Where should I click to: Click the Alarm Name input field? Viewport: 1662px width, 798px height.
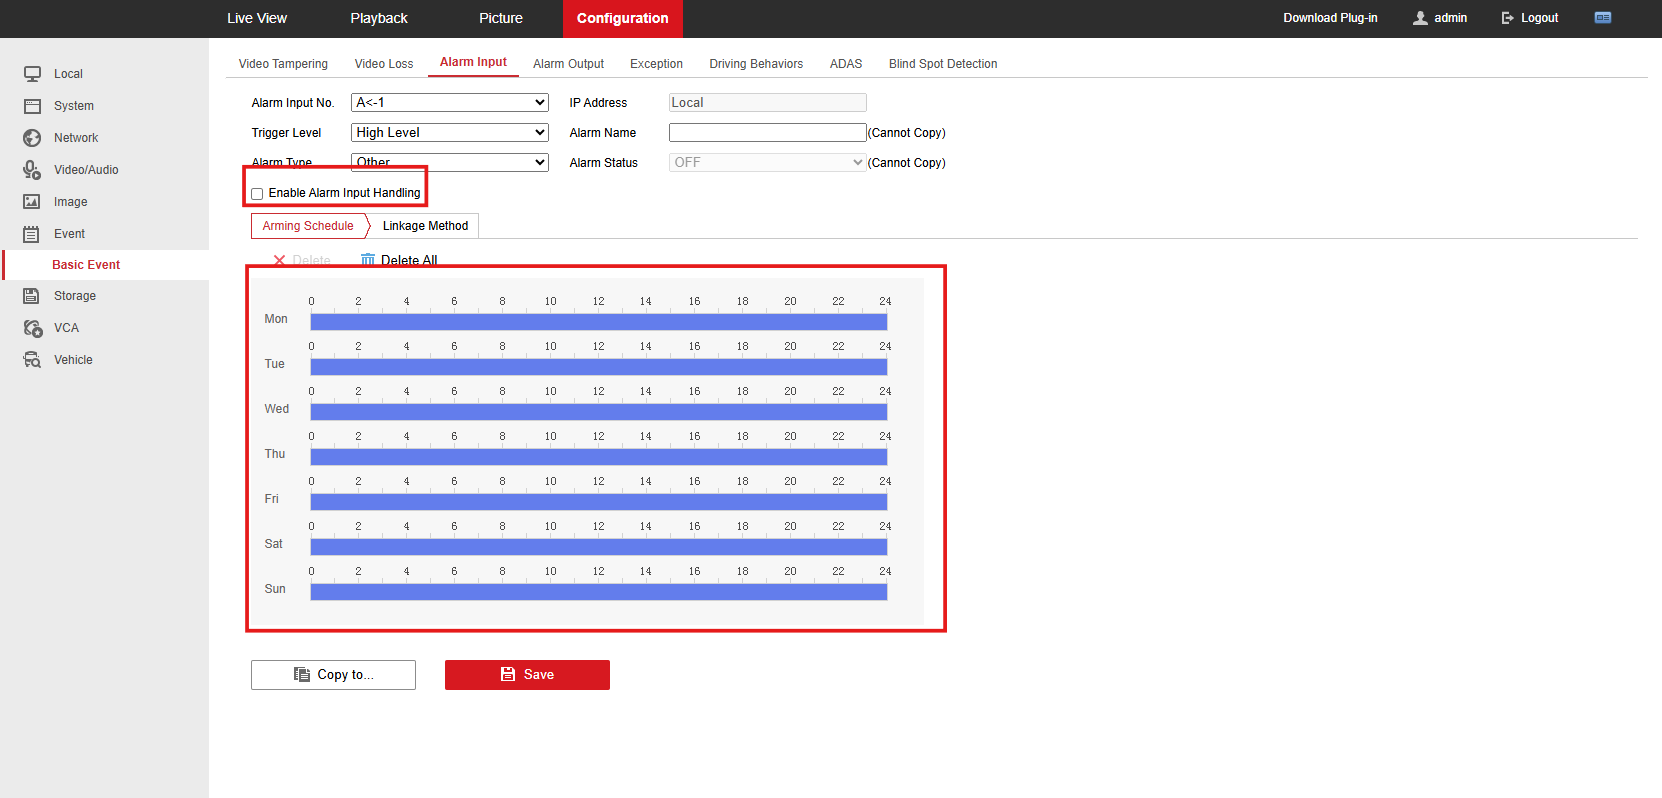click(767, 132)
